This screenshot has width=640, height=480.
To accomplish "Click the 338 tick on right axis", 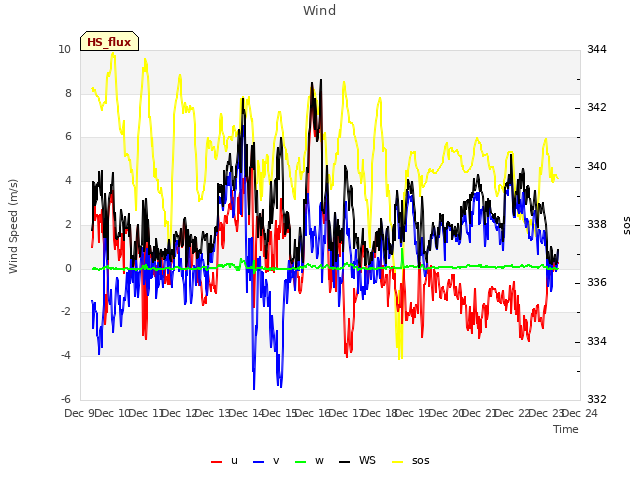I will click(x=597, y=224).
